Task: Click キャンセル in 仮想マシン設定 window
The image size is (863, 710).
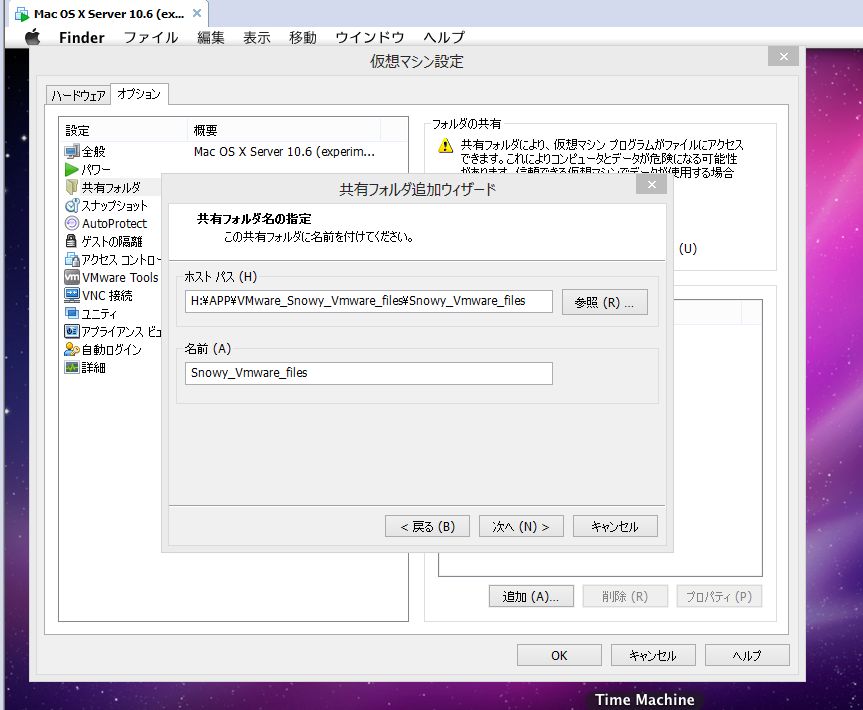Action: tap(653, 655)
